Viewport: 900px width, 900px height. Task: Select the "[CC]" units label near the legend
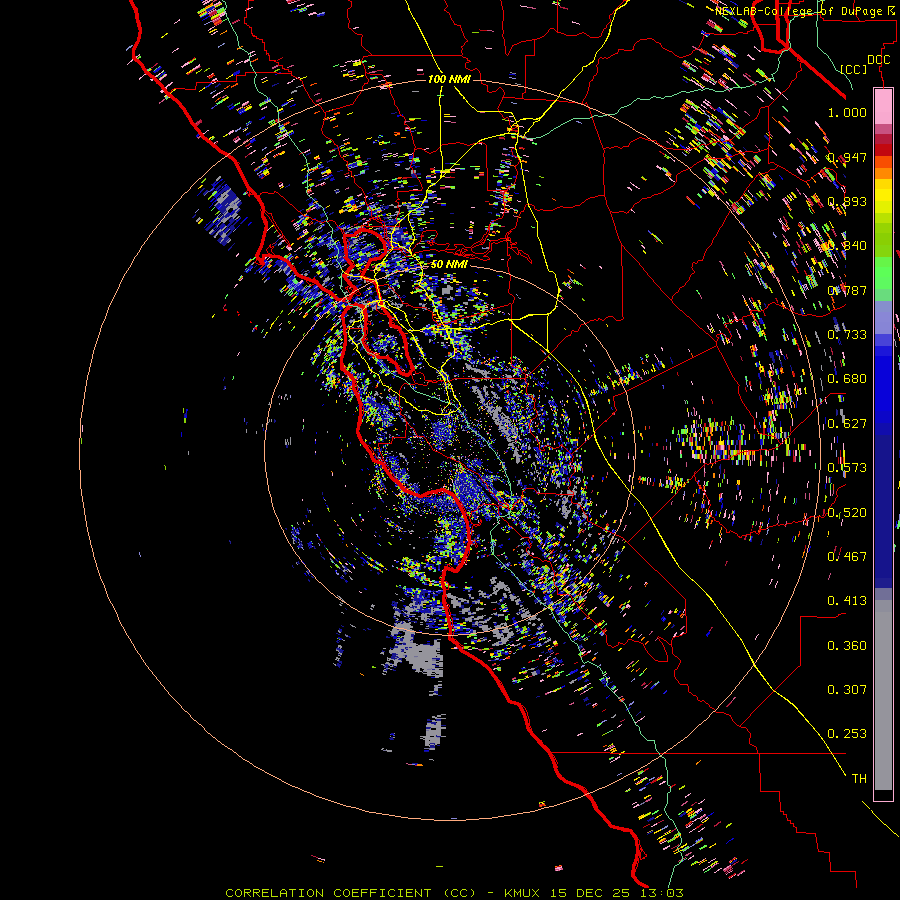[x=853, y=69]
